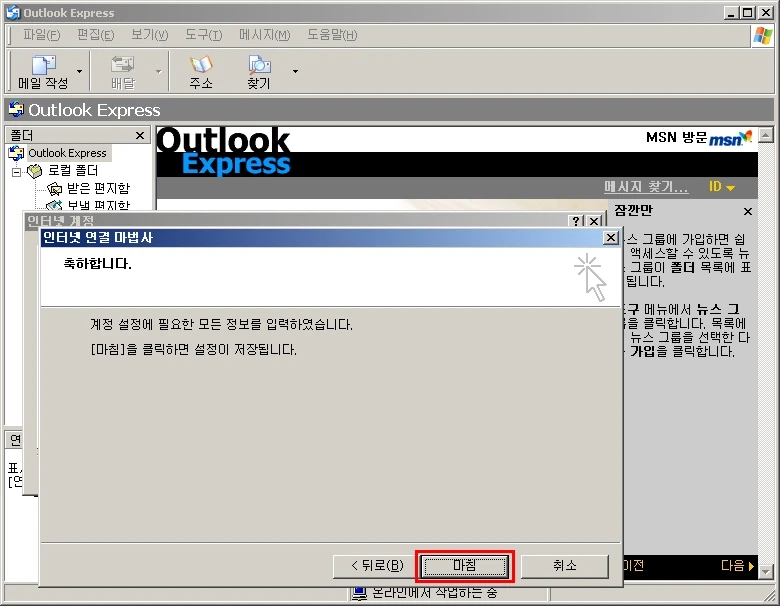Click the 마침 finish button
The height and width of the screenshot is (606, 780).
(x=465, y=566)
